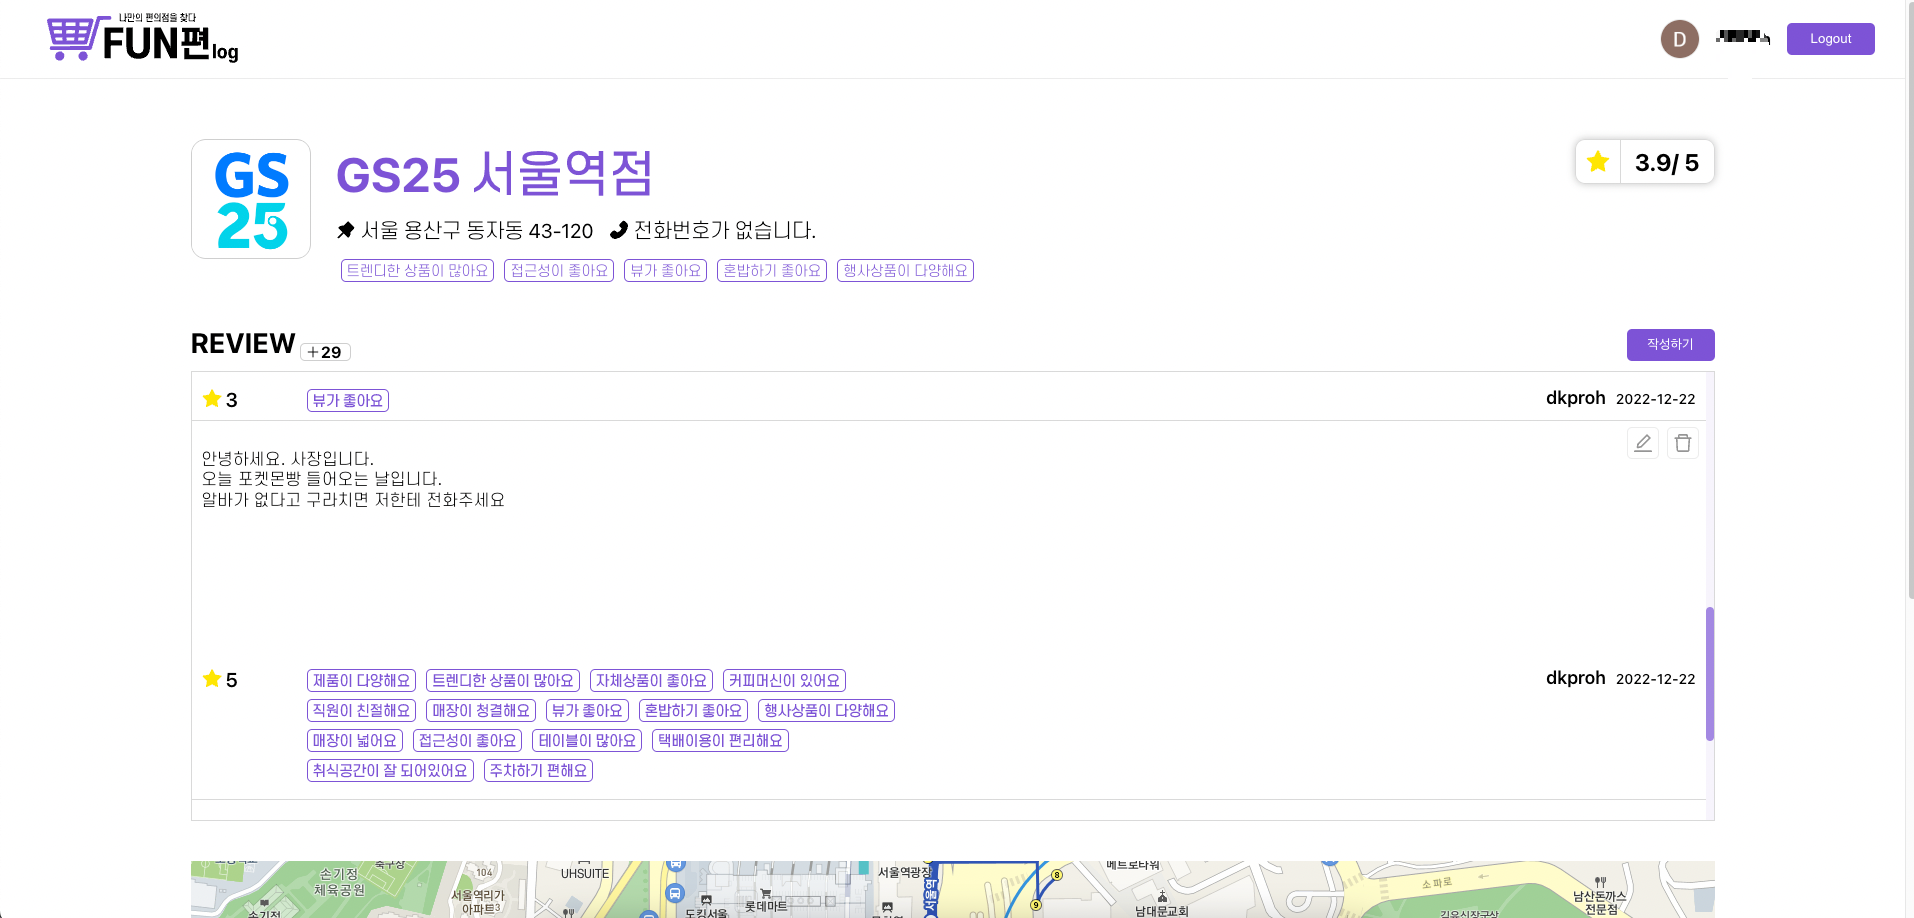The height and width of the screenshot is (918, 1914).
Task: Edit the review using the pencil icon
Action: click(1643, 443)
